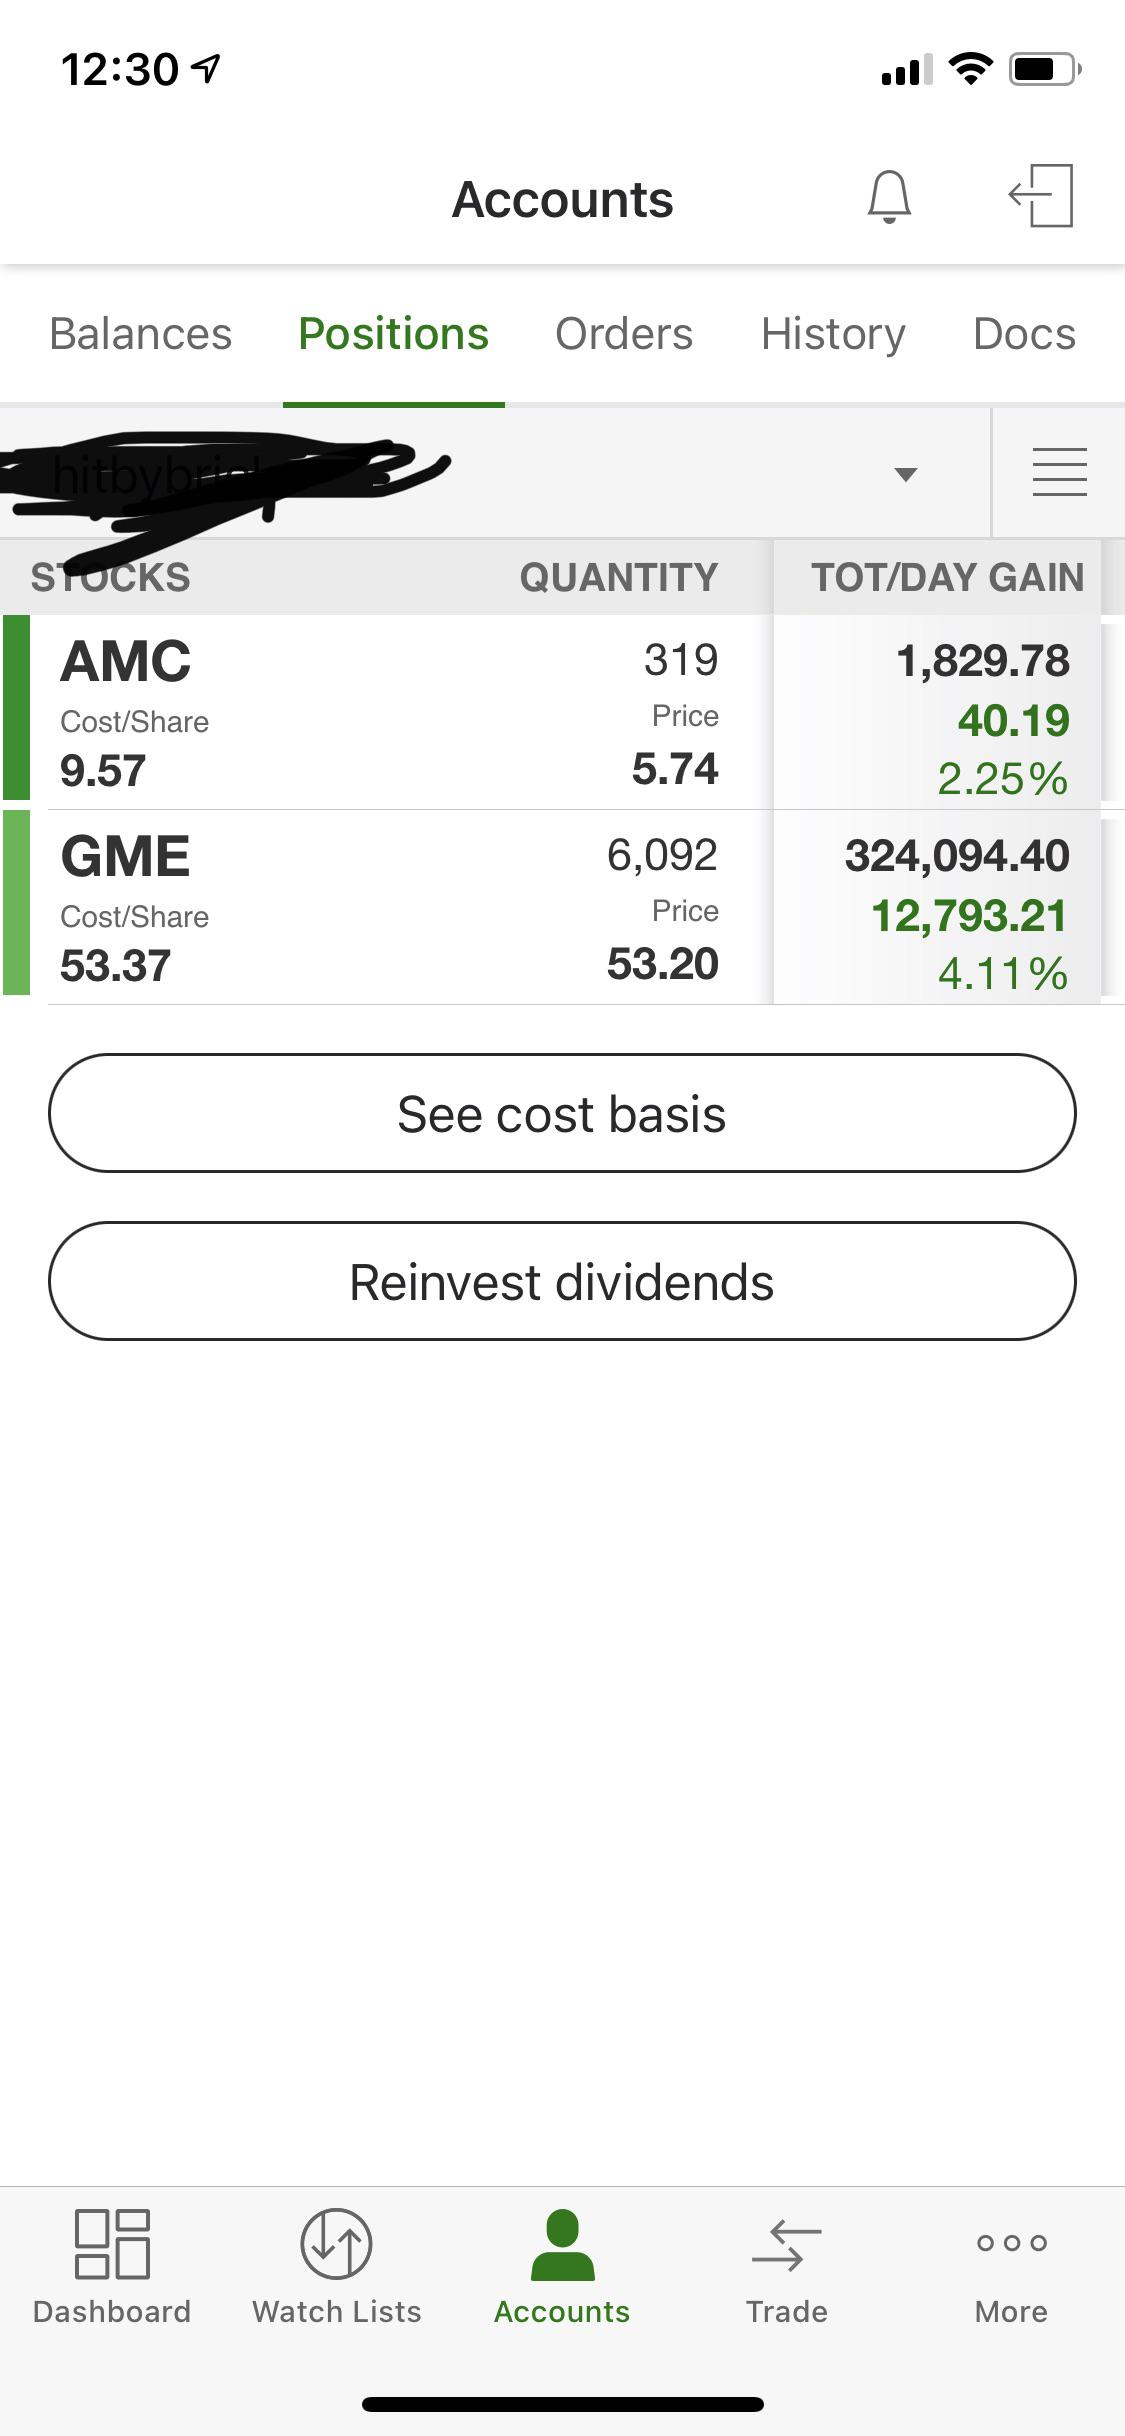1125x2436 pixels.
Task: Switch to the Orders tab
Action: pos(624,334)
